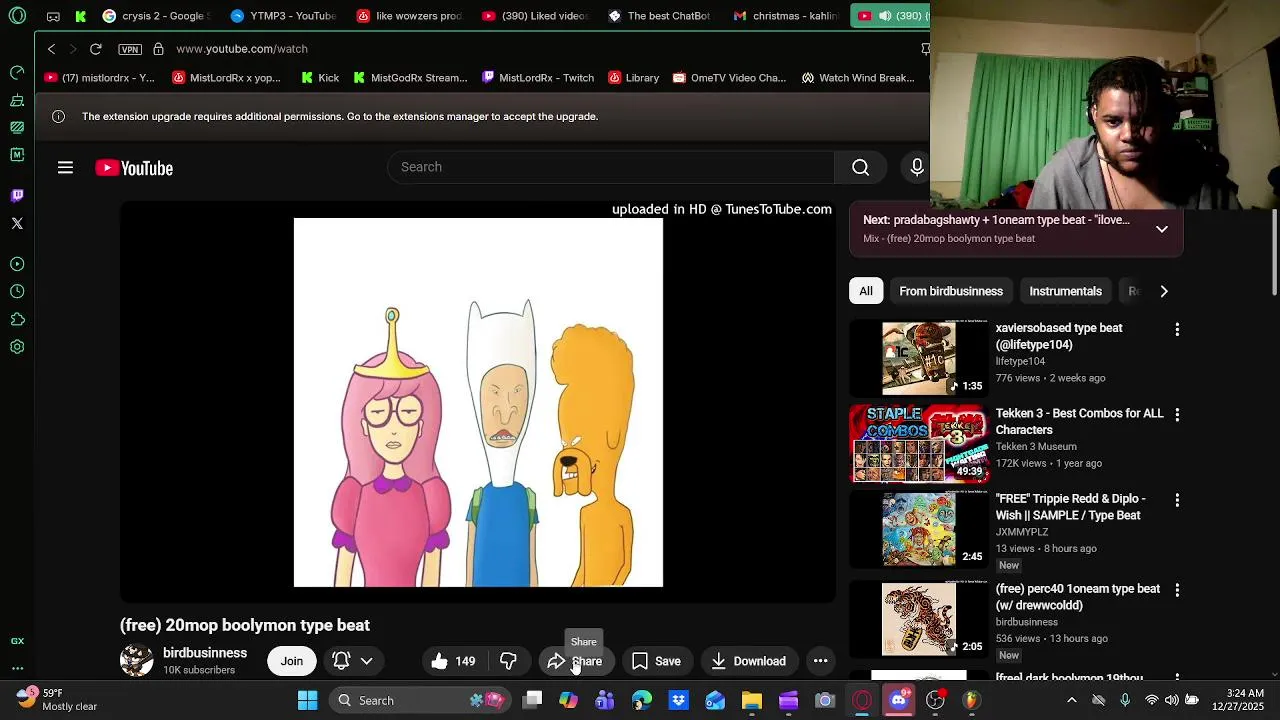The height and width of the screenshot is (720, 1280).
Task: Go back with the browser back arrow
Action: coord(52,49)
